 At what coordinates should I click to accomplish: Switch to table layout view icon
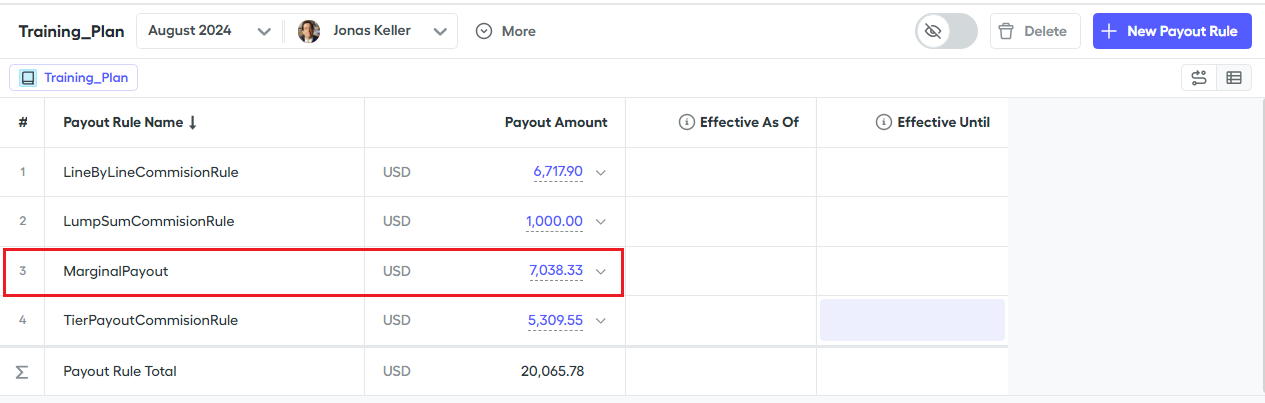click(x=1233, y=78)
